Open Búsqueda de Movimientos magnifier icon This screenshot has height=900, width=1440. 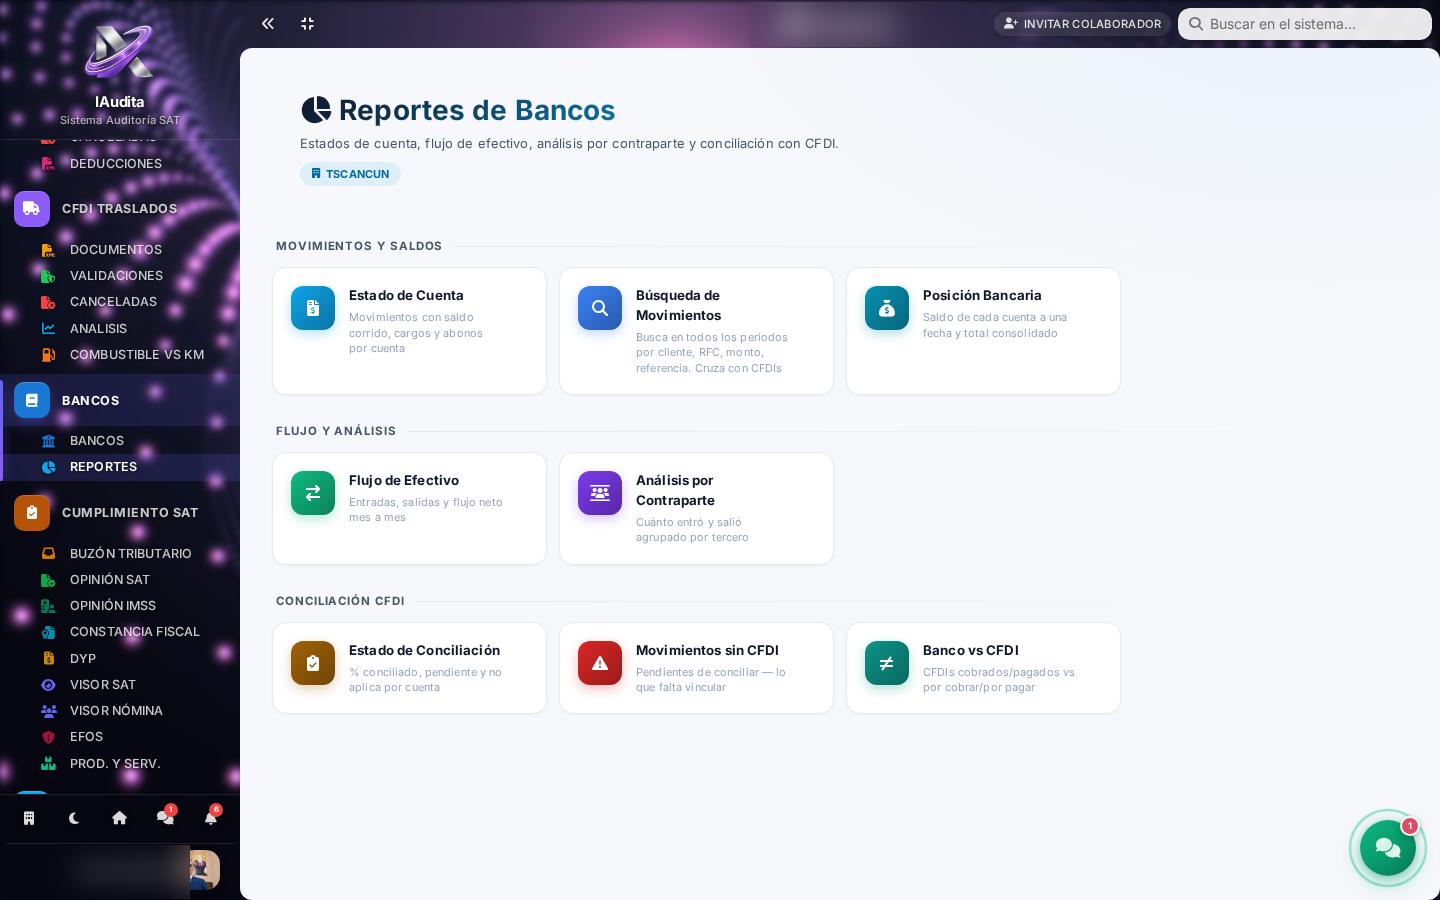pos(600,308)
